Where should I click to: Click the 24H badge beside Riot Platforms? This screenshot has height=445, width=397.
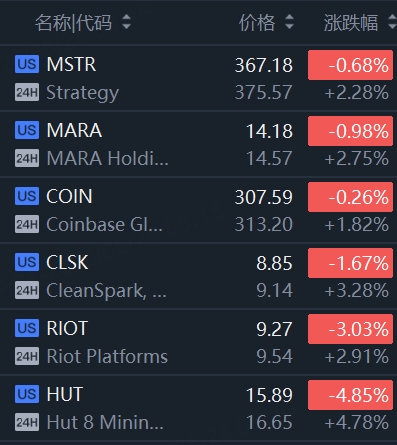(x=27, y=356)
